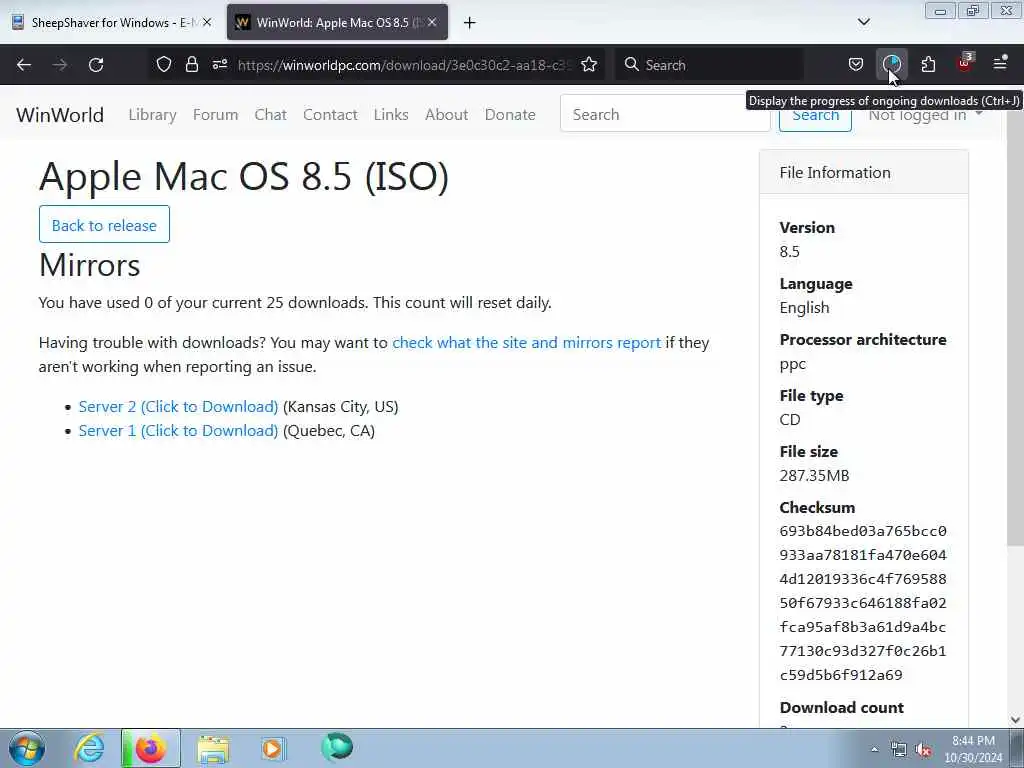
Task: Download from Server 1 Quebec
Action: 178,431
